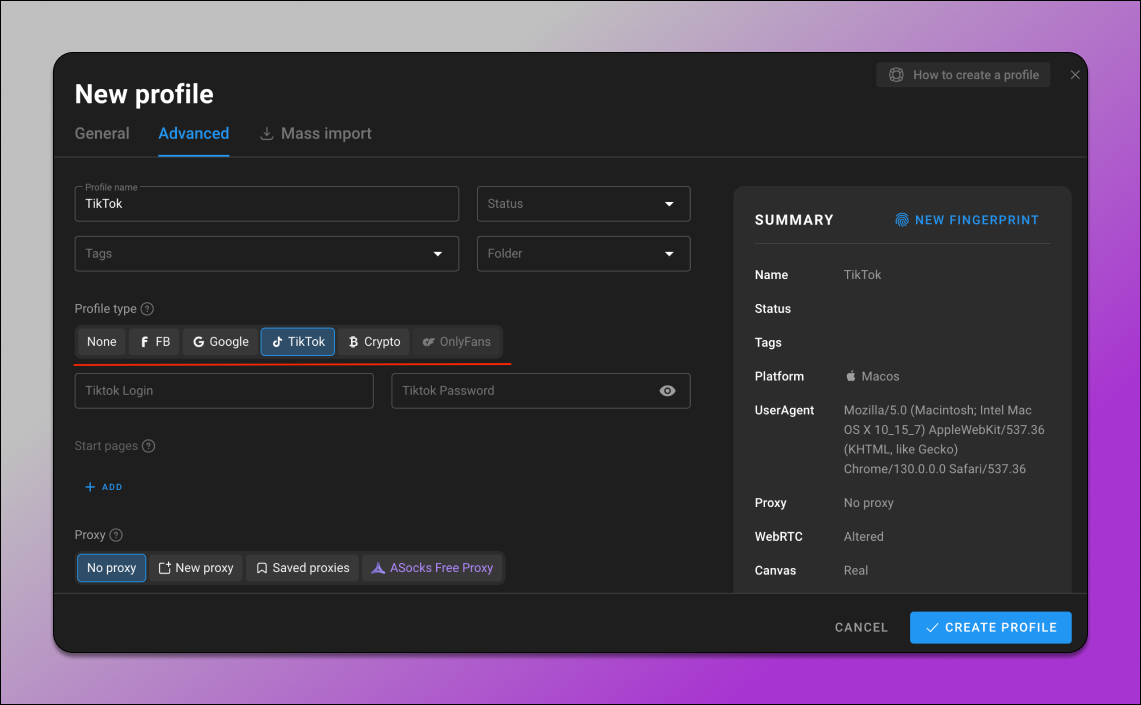Select None profile type
The width and height of the screenshot is (1141, 705).
tap(102, 342)
